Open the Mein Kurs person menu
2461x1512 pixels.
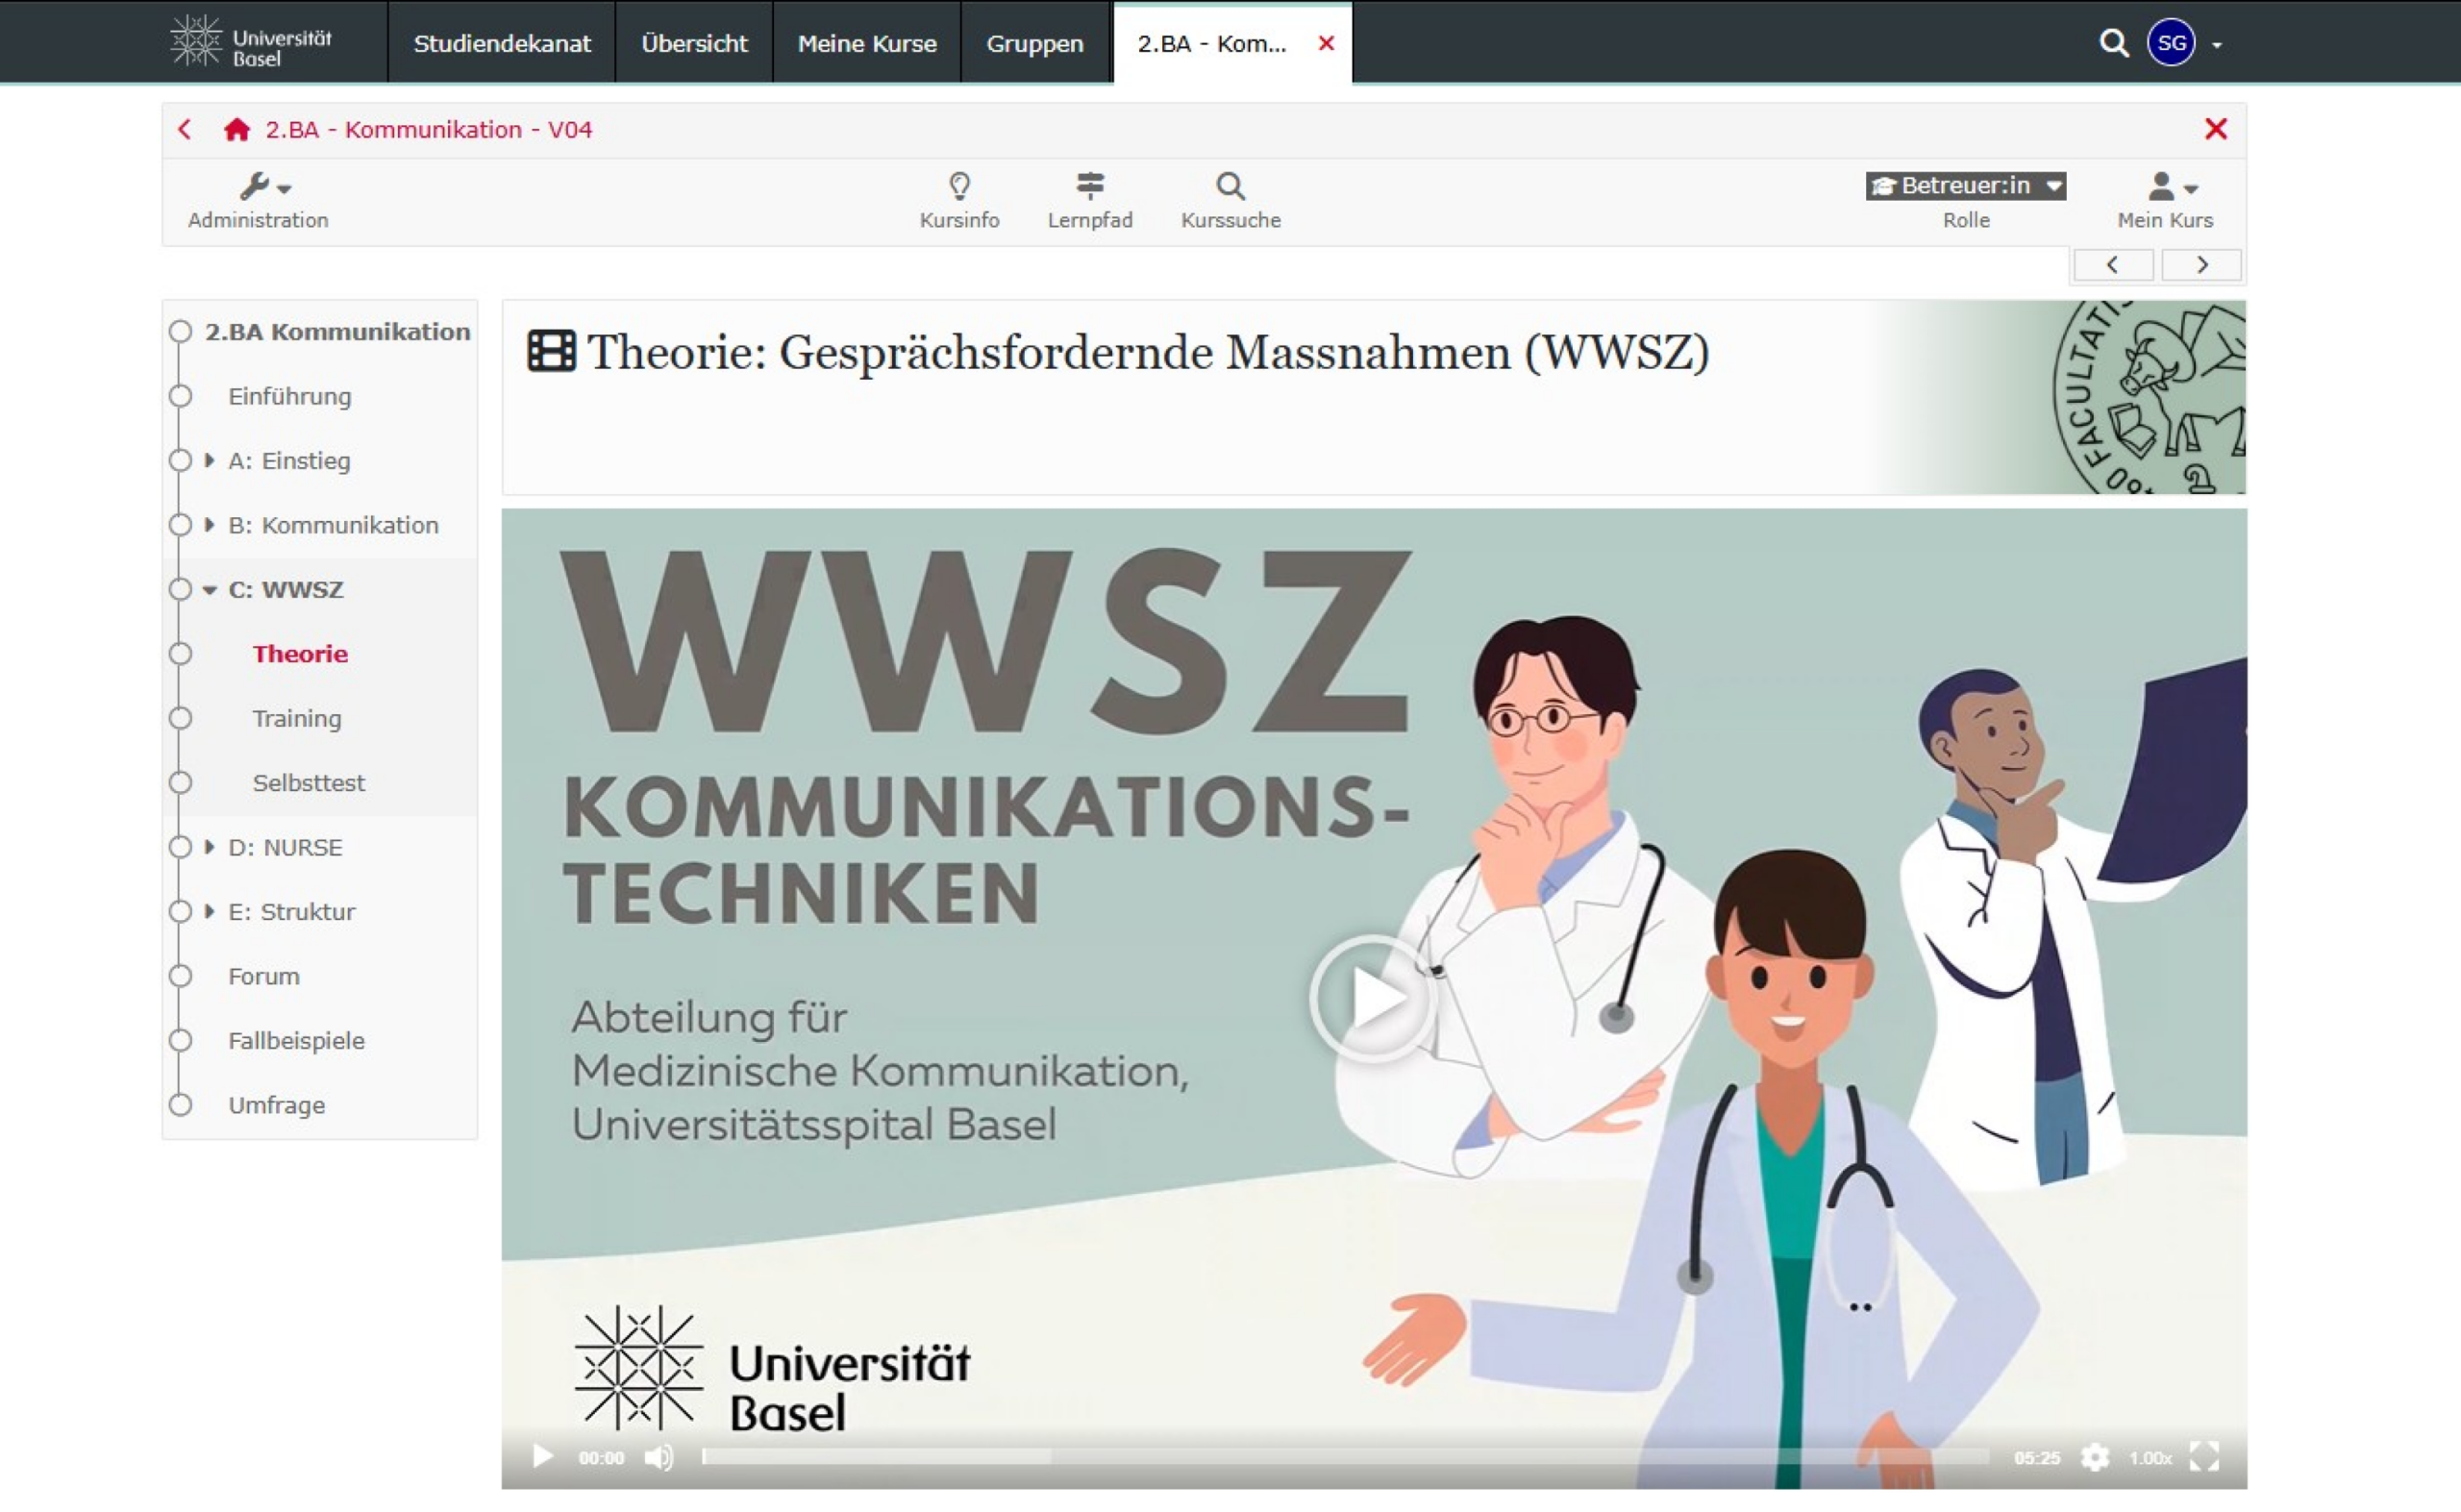pos(2165,201)
